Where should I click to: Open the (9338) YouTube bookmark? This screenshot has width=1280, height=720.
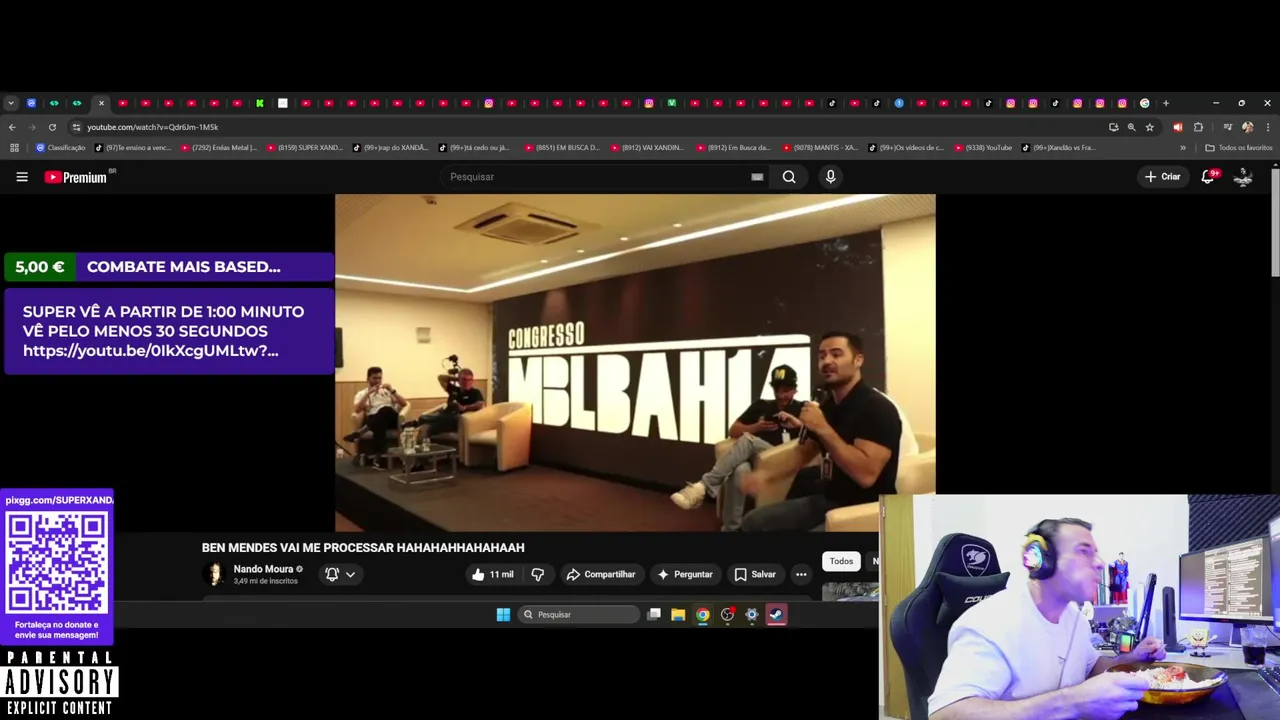coord(984,148)
